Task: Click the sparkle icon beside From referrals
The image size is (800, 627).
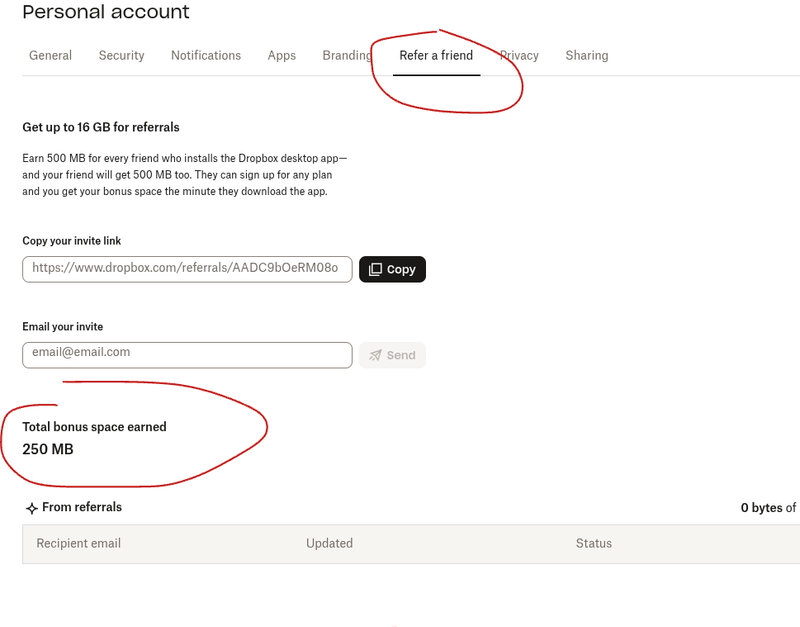Action: (31, 508)
